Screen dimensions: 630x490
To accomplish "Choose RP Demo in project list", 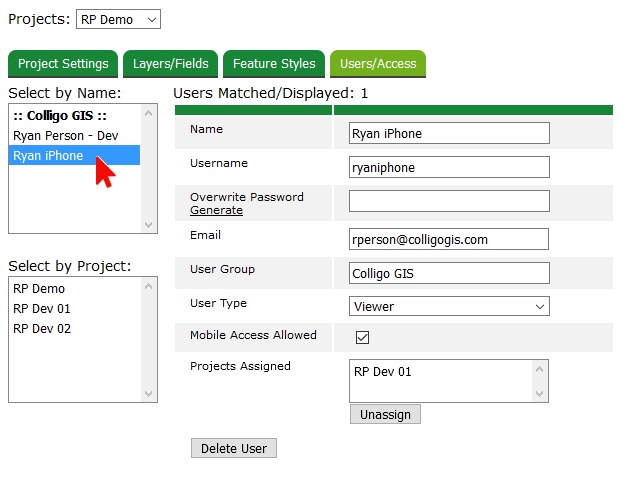I will click(x=39, y=288).
